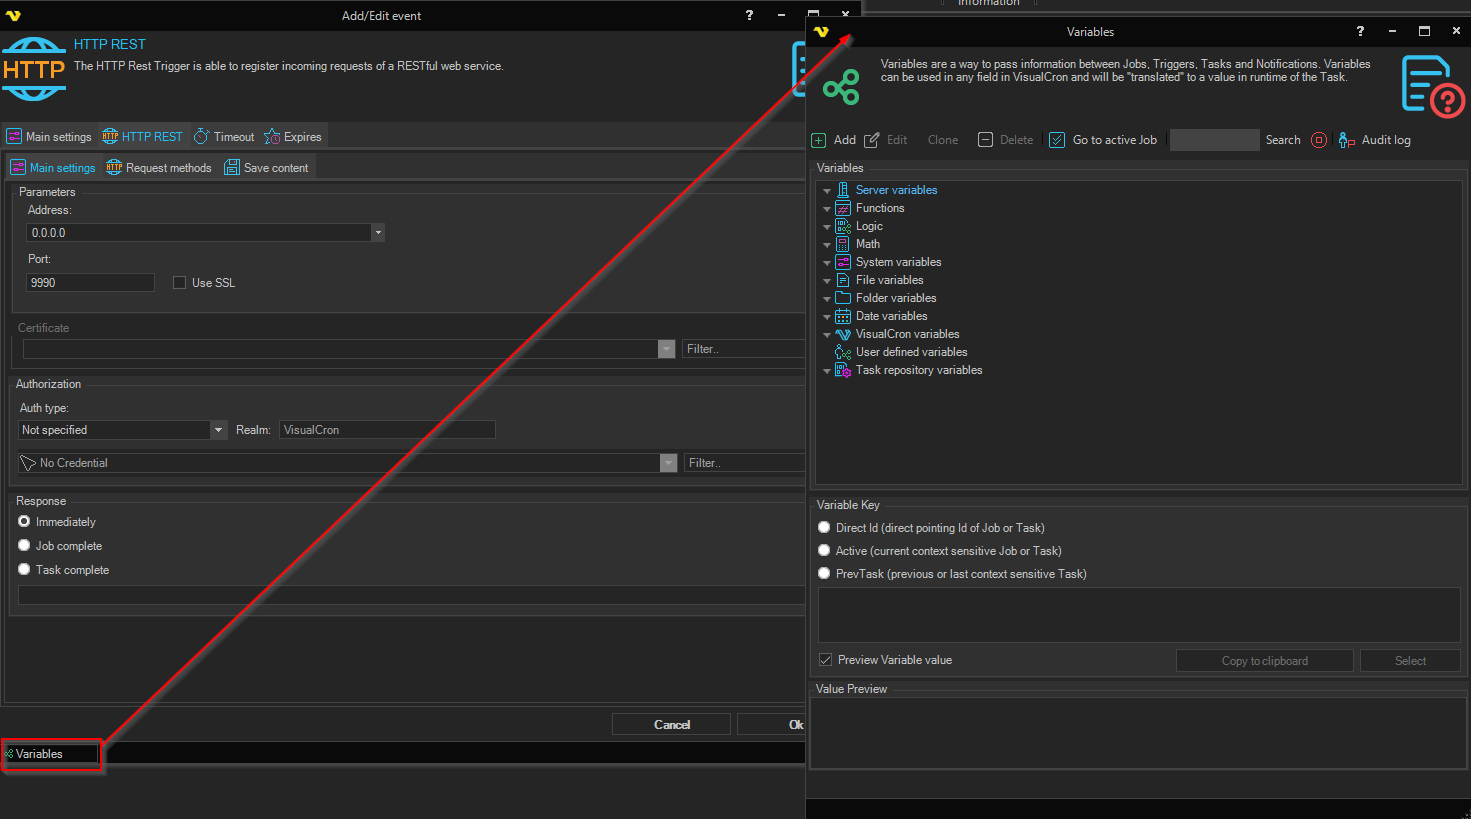Click the Server variables tree icon
The image size is (1471, 819).
tap(843, 190)
